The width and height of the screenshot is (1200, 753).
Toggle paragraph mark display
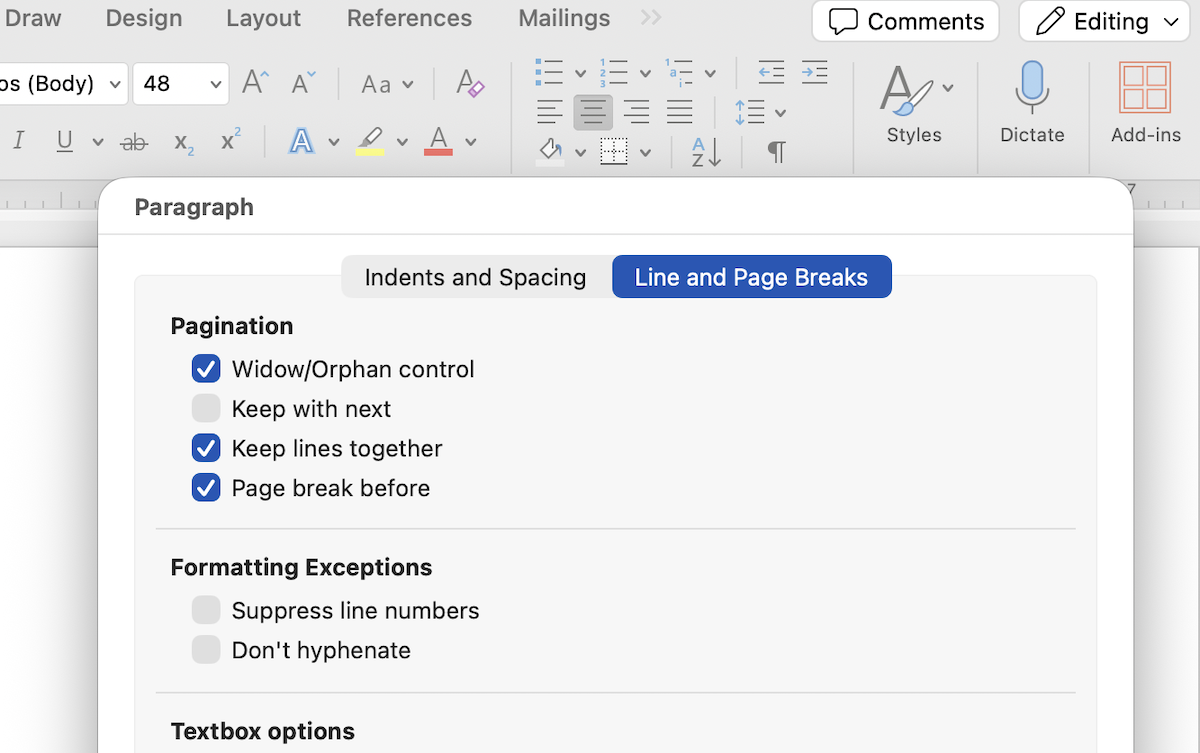(777, 152)
